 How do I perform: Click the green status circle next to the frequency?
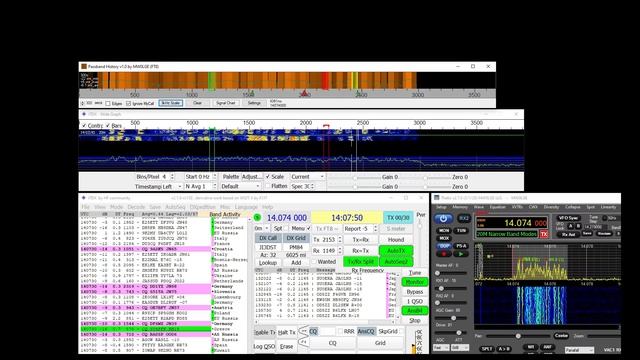coord(258,218)
